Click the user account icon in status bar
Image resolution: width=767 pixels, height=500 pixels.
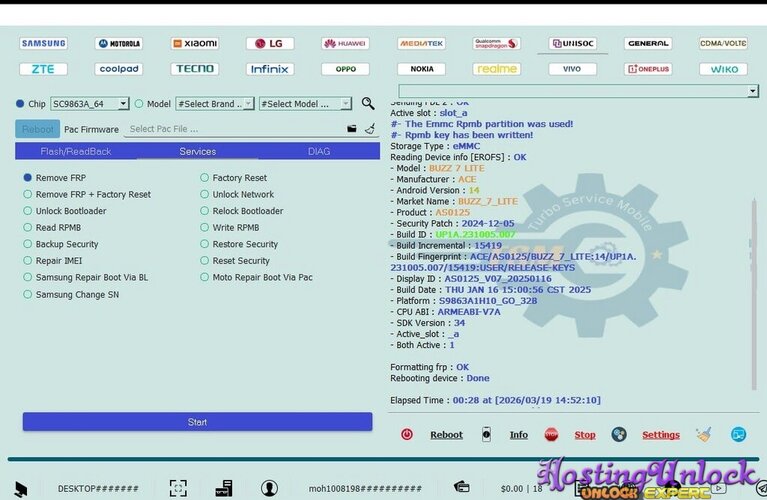270,488
